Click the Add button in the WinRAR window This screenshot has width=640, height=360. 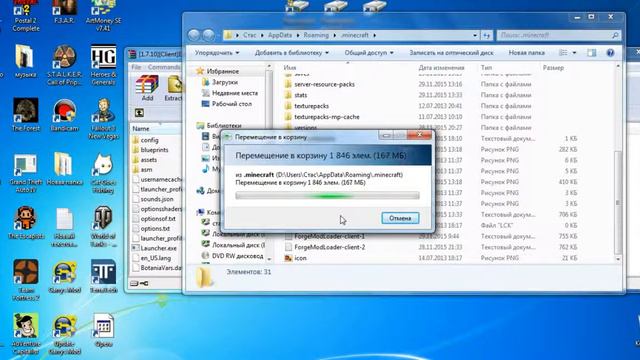click(x=147, y=88)
